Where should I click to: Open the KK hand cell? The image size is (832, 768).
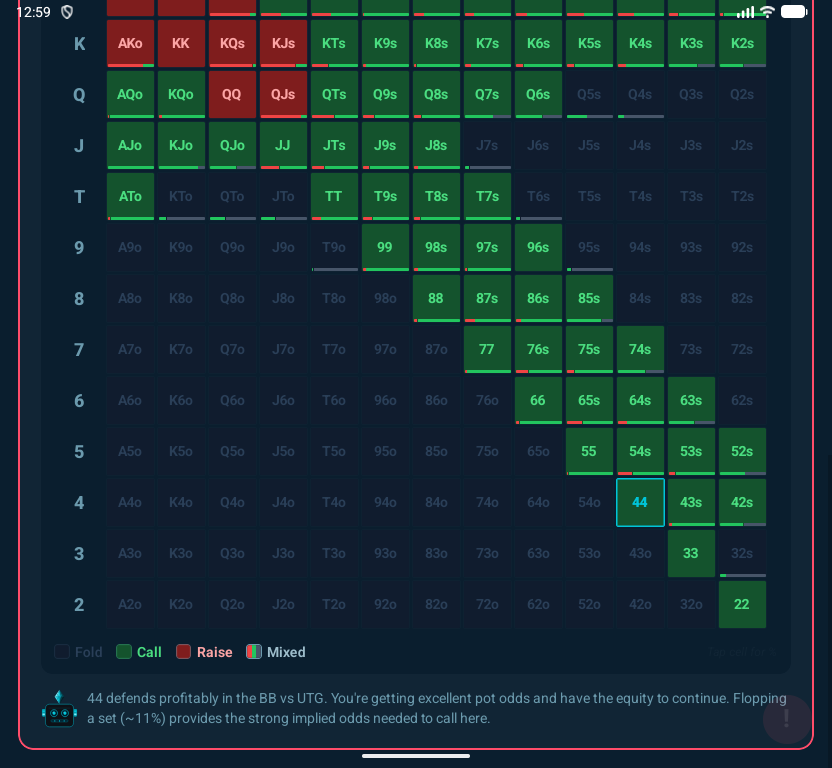tap(181, 44)
